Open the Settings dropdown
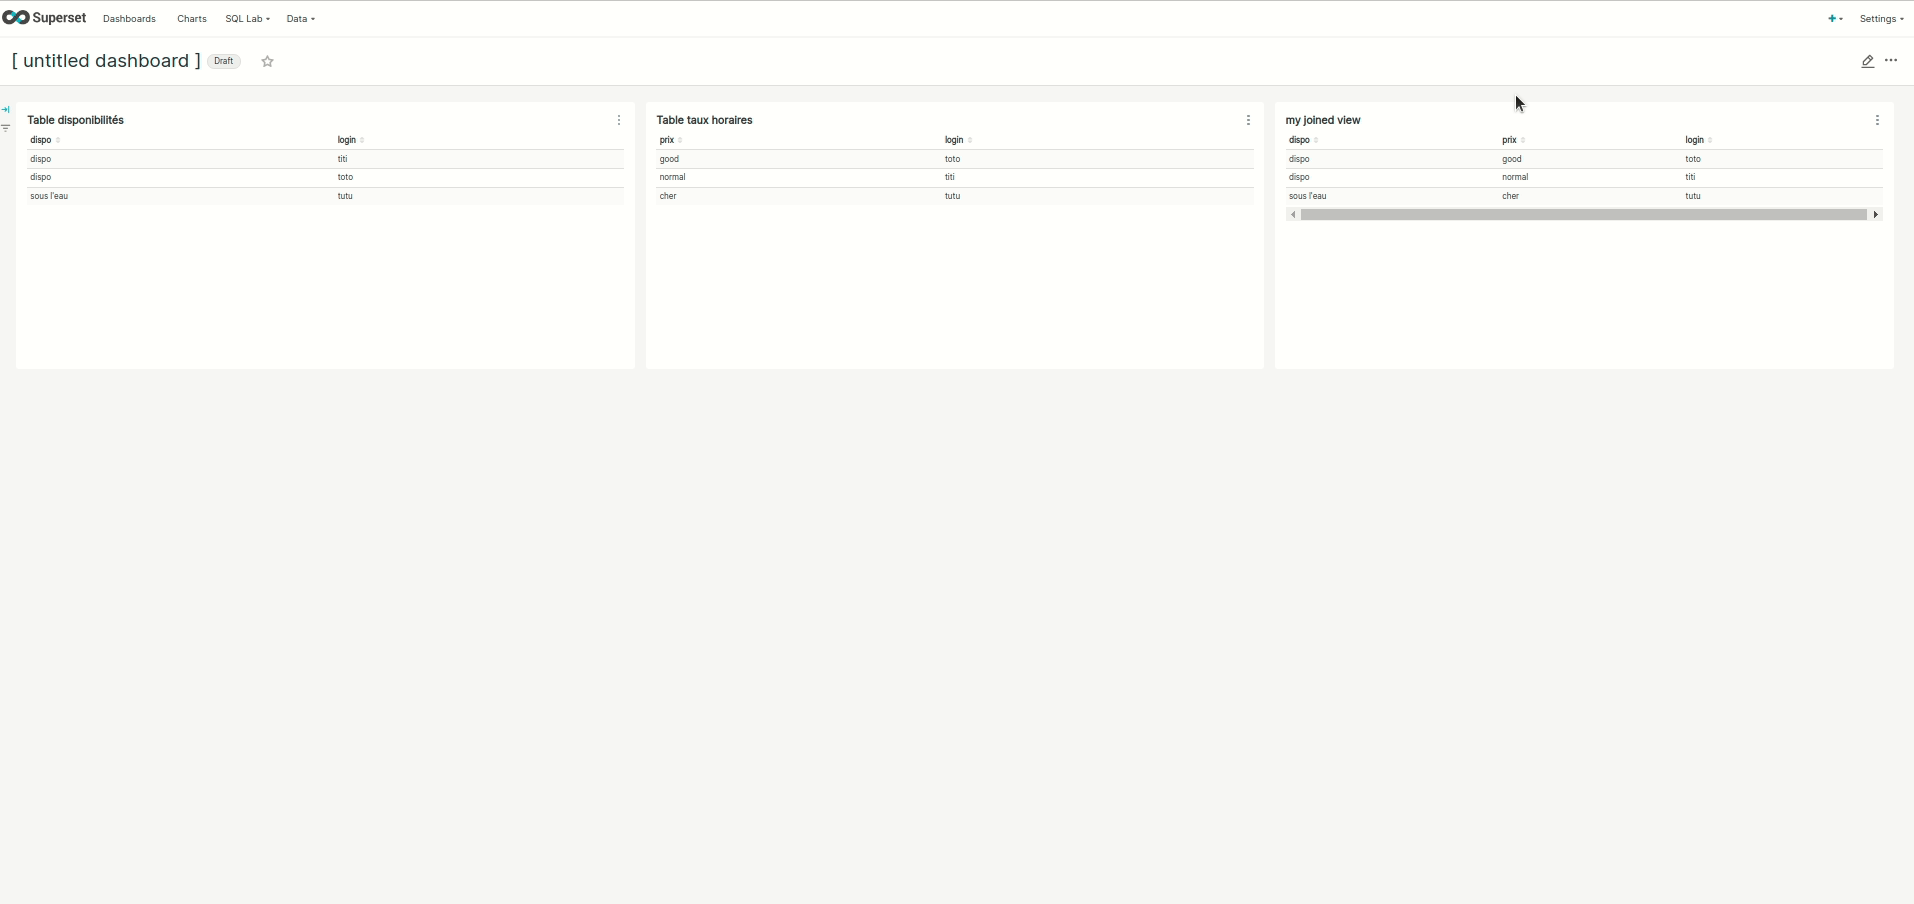The height and width of the screenshot is (904, 1914). 1880,18
